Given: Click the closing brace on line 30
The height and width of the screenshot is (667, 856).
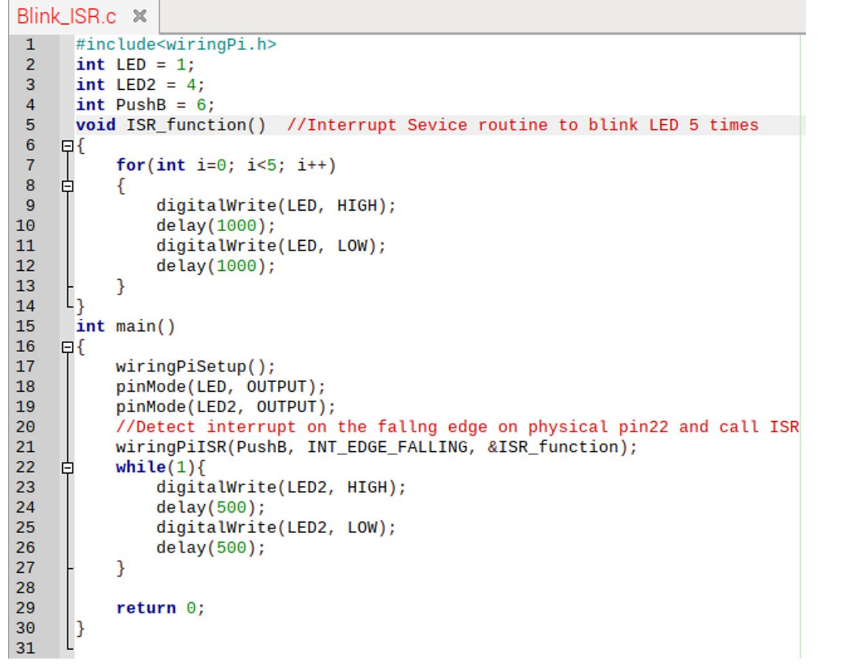Looking at the screenshot, I should [80, 628].
